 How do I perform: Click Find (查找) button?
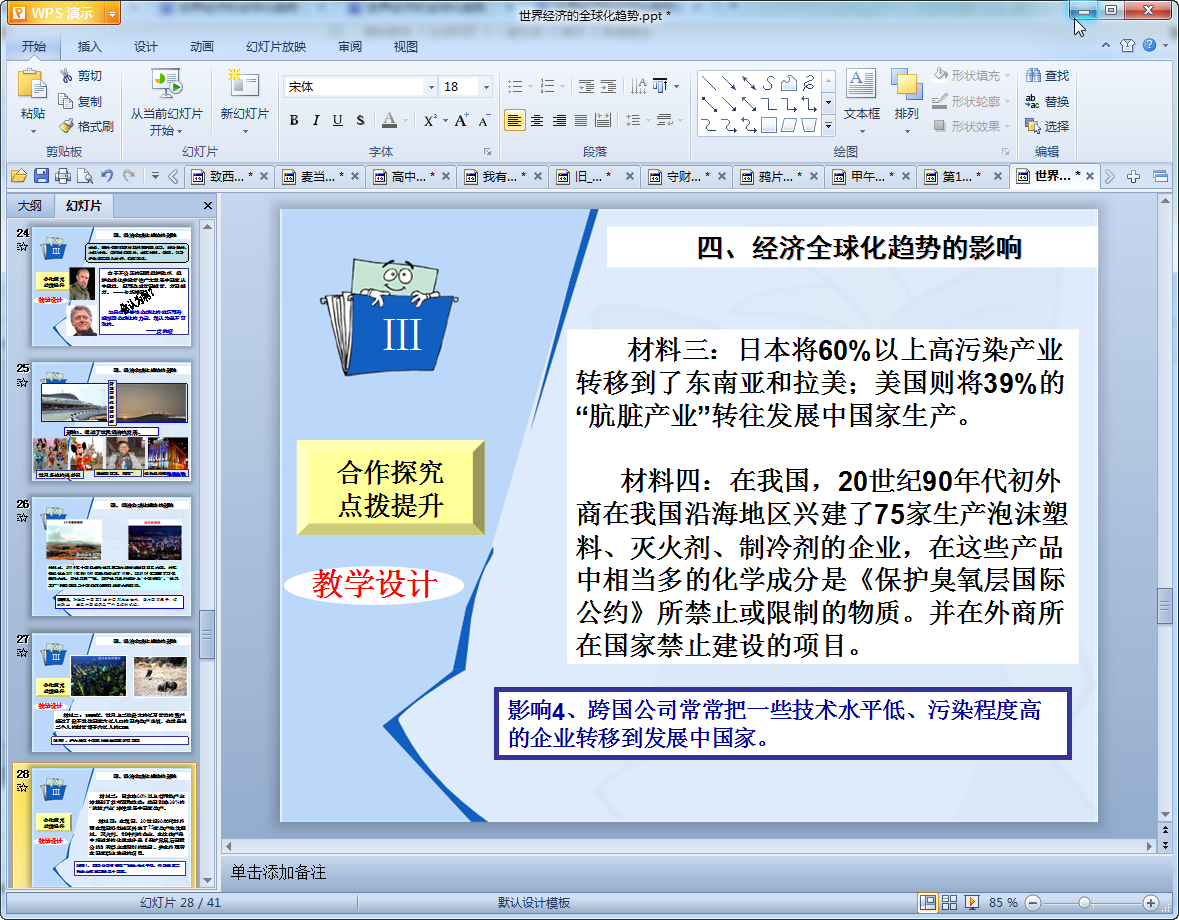point(1047,75)
